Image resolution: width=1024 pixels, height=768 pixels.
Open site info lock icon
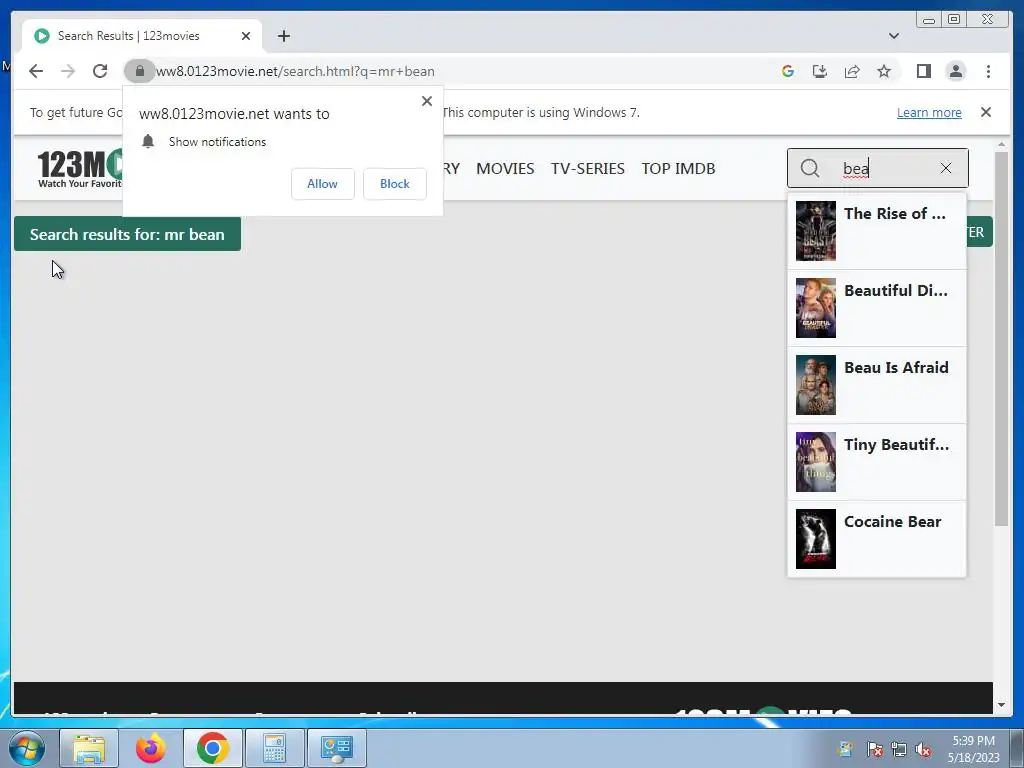click(x=139, y=71)
